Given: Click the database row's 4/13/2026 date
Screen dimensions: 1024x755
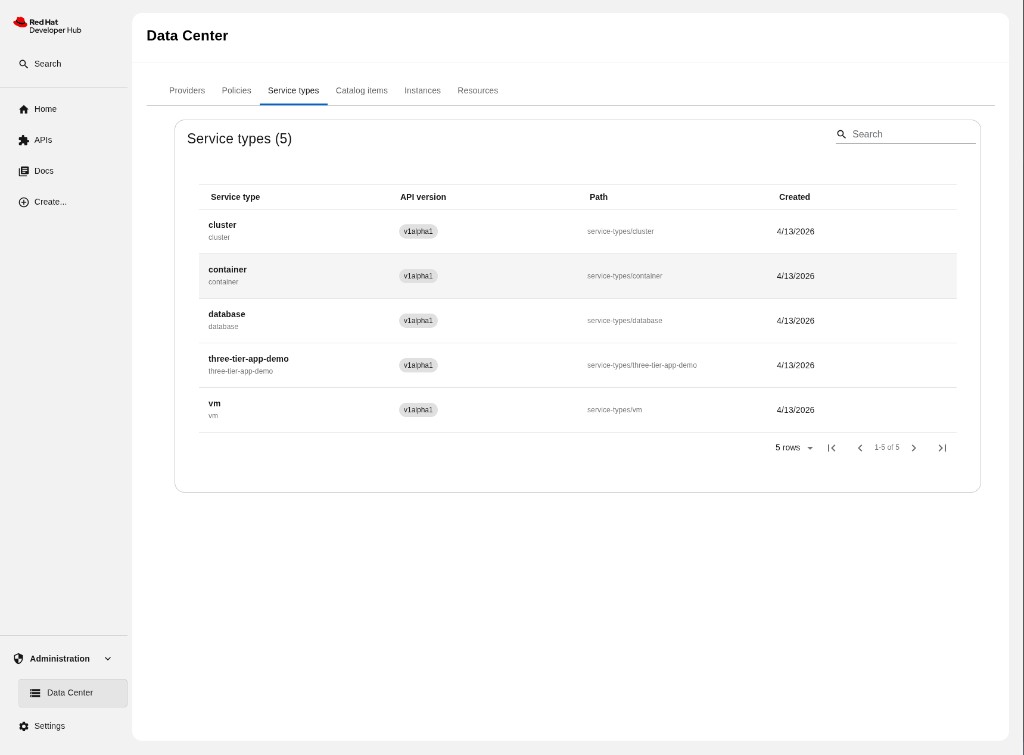Looking at the screenshot, I should pyautogui.click(x=795, y=321).
